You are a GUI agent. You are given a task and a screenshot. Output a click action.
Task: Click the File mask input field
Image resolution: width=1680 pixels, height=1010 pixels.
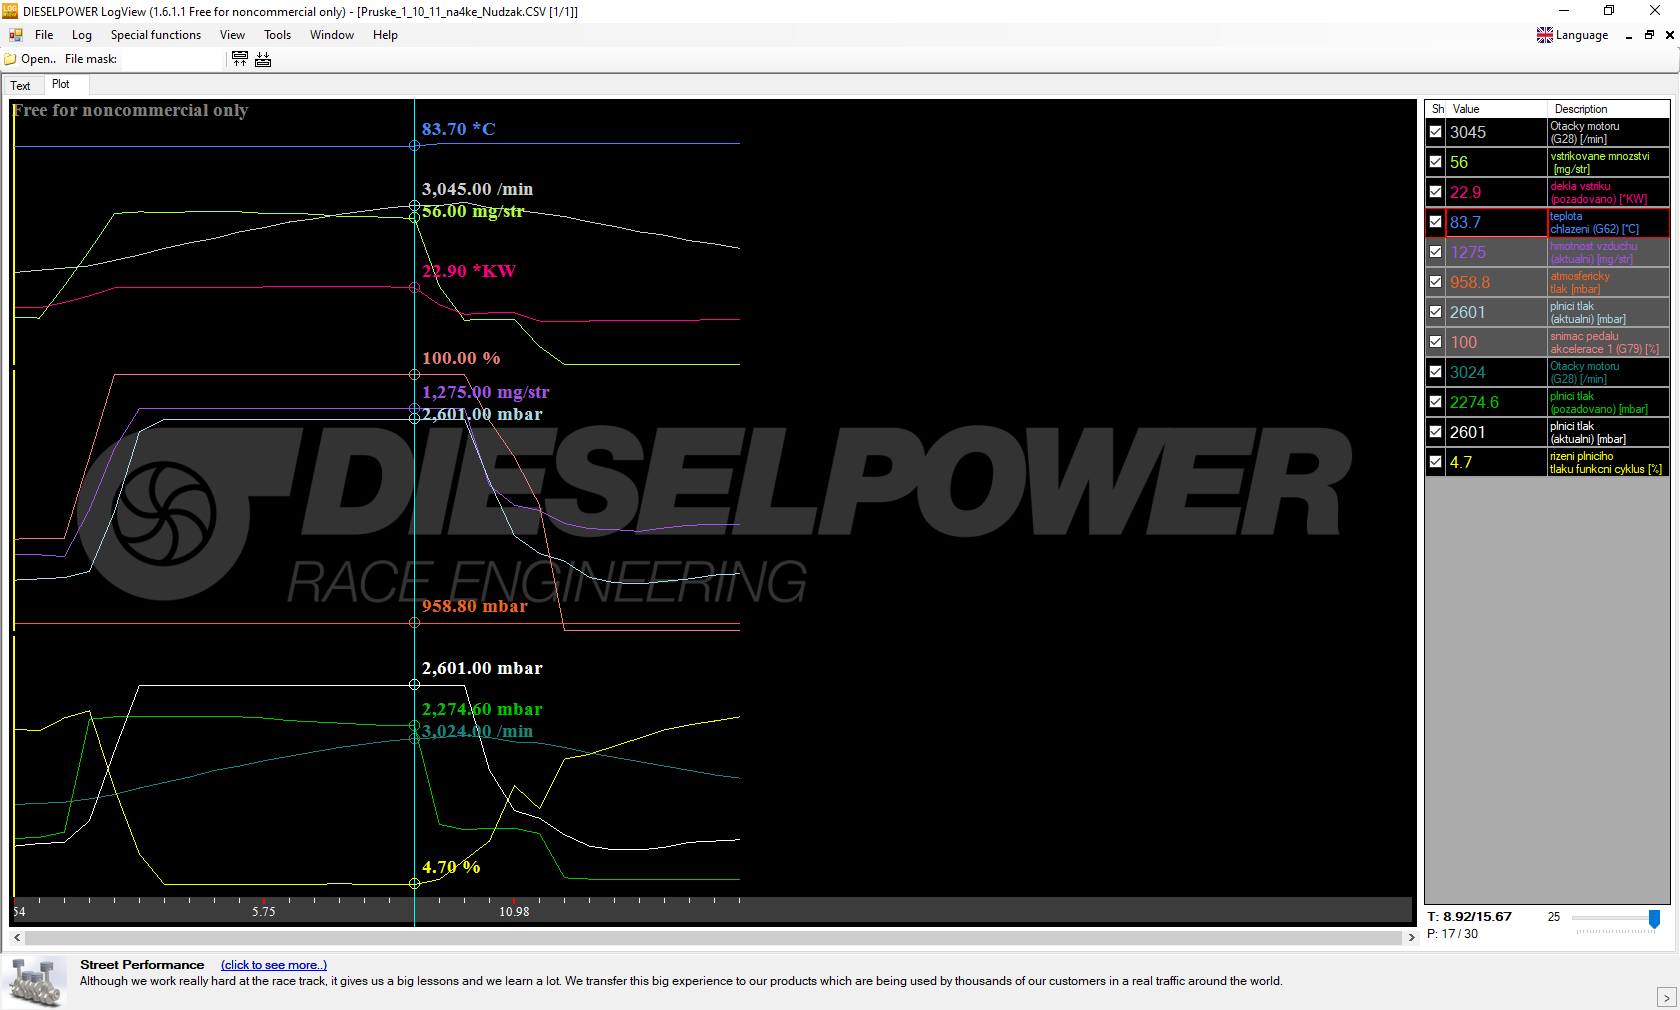coord(170,59)
